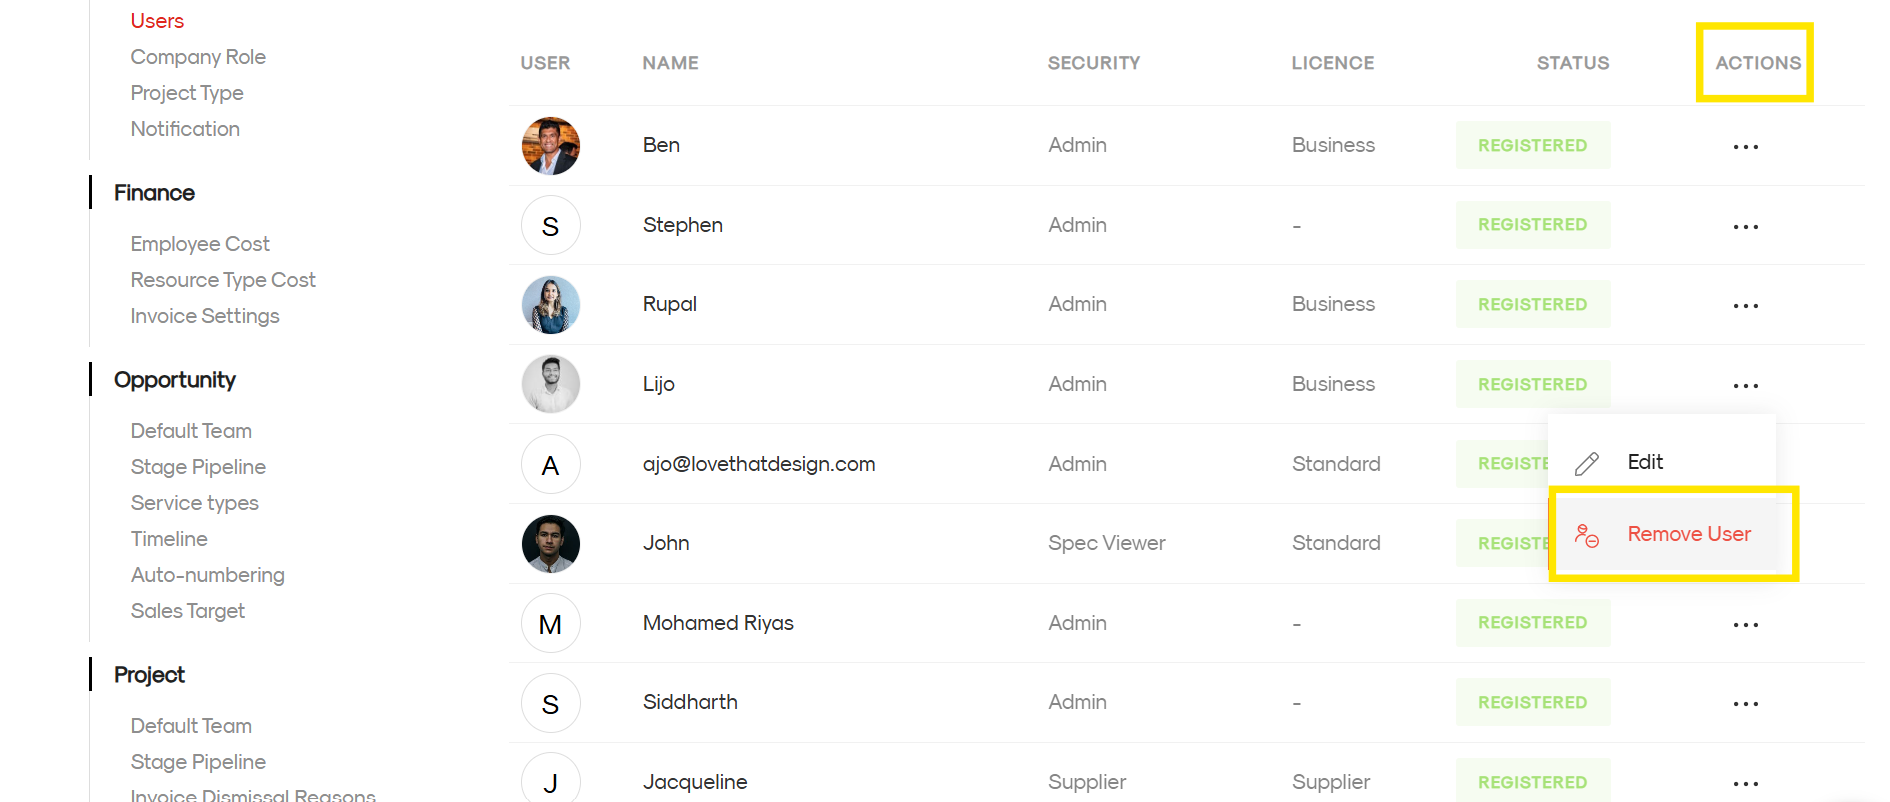The width and height of the screenshot is (1890, 802).
Task: Open Opportunity Stage Pipeline settings
Action: coord(198,467)
